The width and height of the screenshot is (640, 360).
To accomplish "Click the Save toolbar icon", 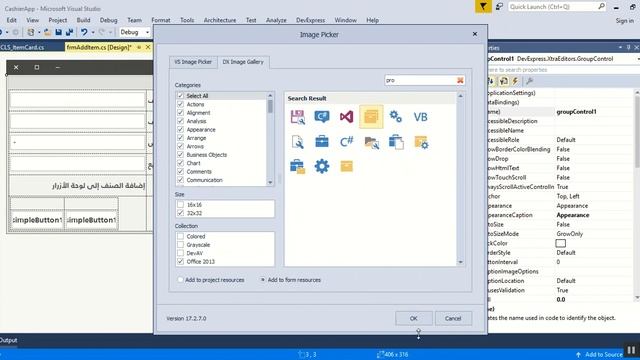I will (58, 32).
